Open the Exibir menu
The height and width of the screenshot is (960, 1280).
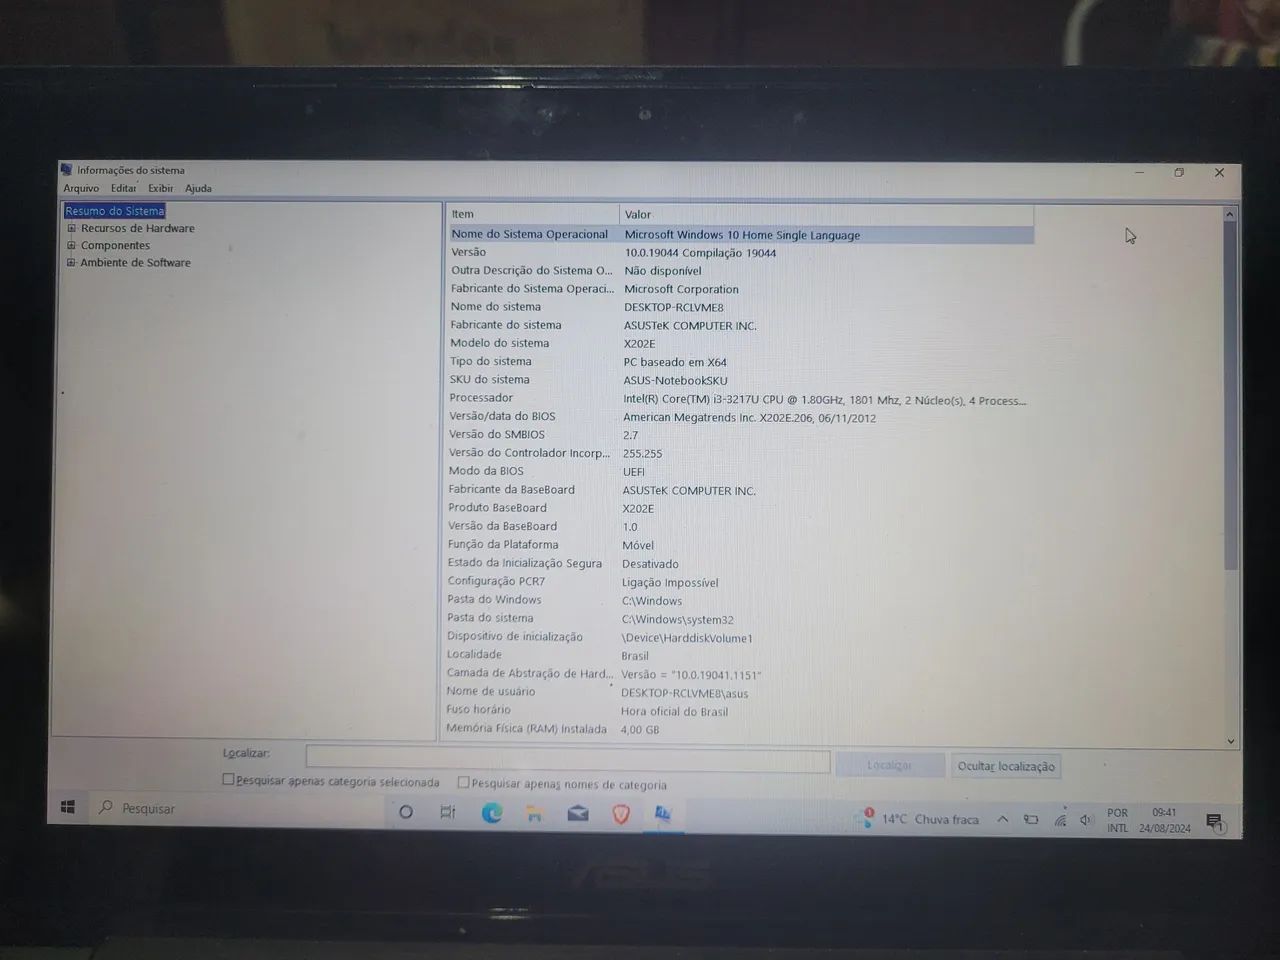click(160, 188)
